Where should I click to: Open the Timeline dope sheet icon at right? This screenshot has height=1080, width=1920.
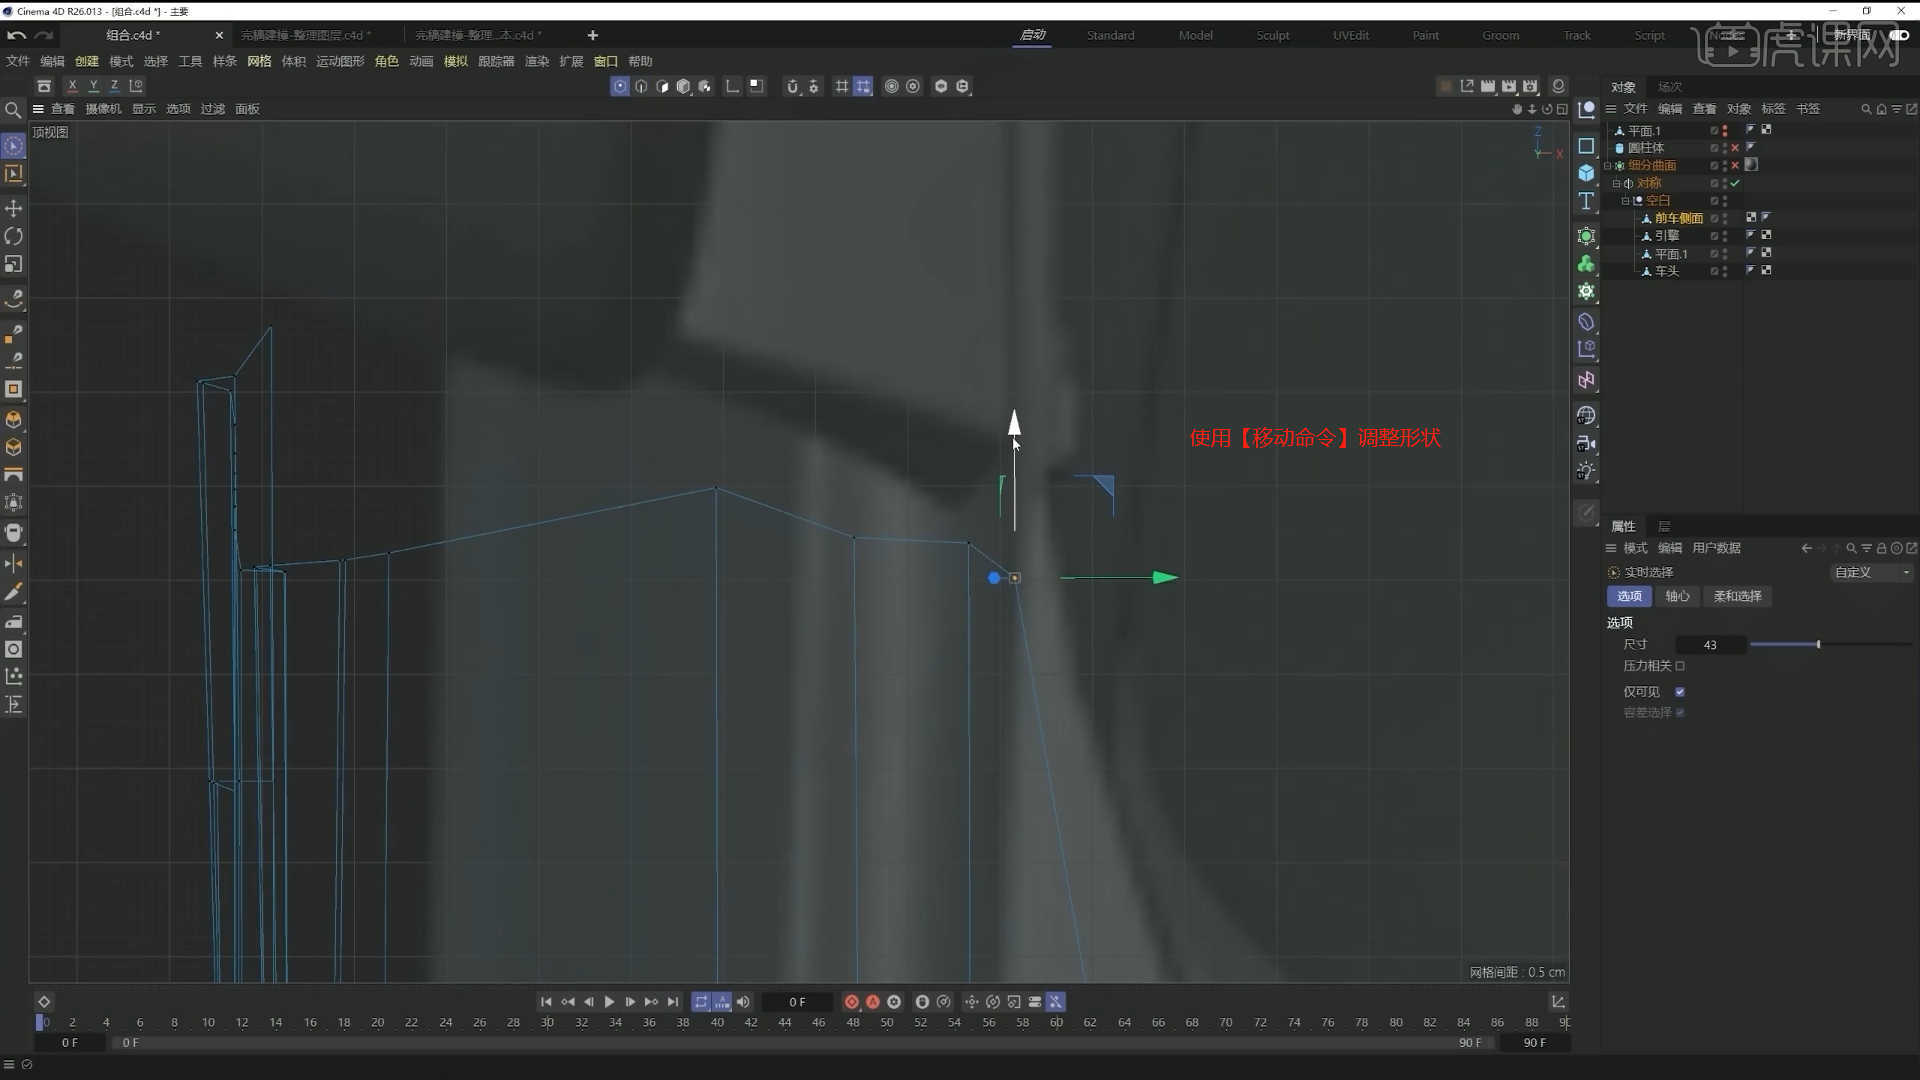1558,1002
